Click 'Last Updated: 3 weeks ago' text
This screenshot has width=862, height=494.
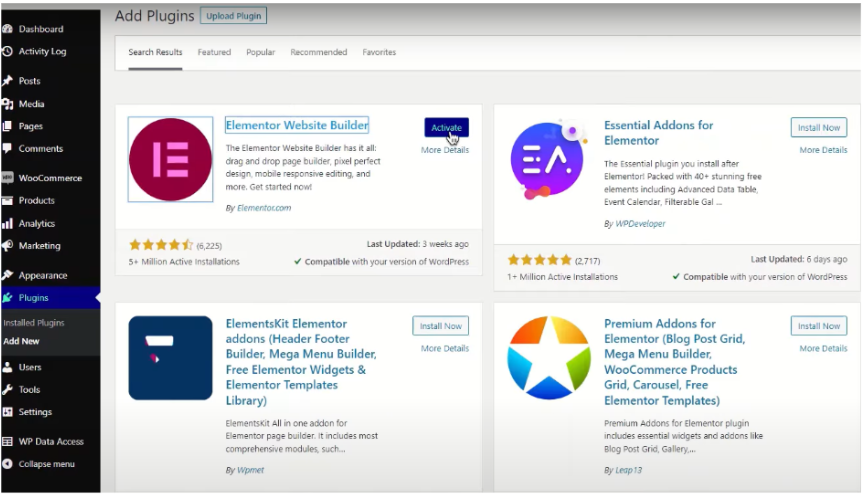click(418, 244)
